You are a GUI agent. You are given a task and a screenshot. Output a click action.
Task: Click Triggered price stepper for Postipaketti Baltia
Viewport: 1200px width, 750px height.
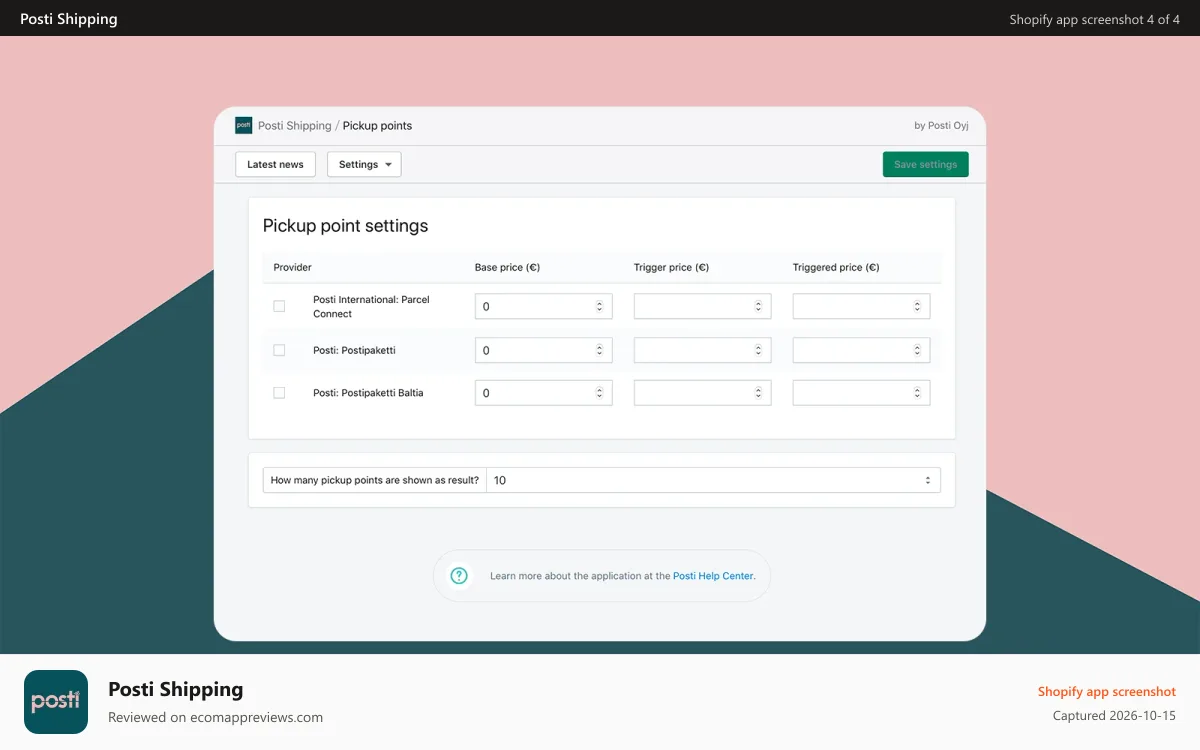tap(918, 393)
